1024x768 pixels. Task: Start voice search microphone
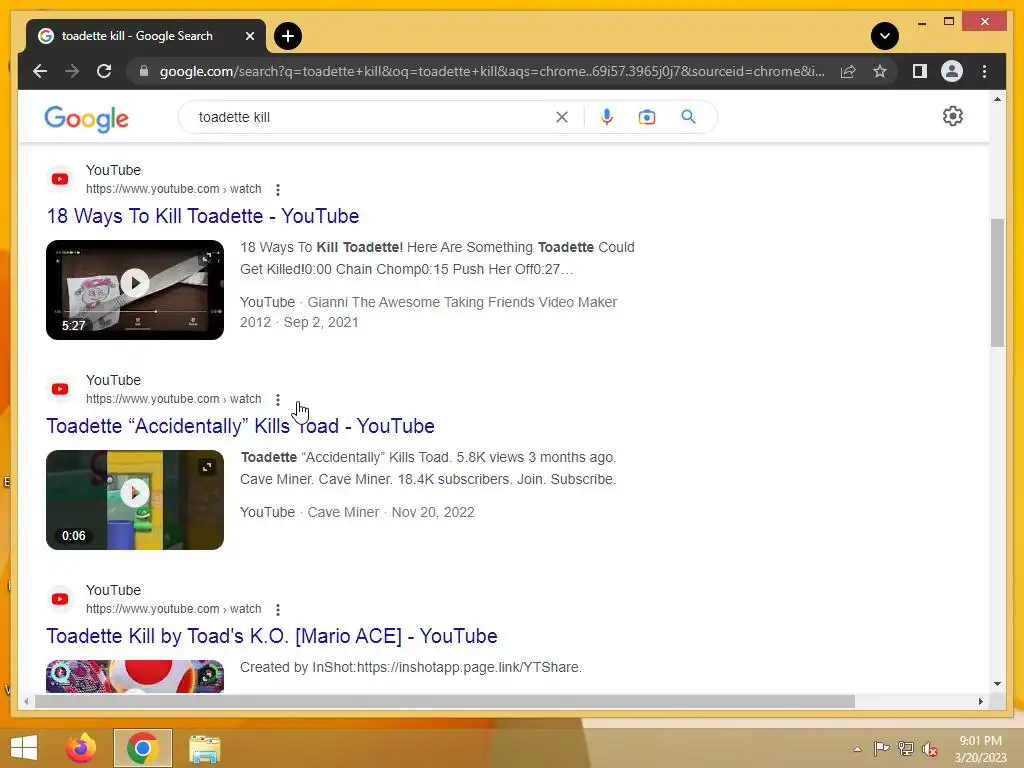[607, 117]
